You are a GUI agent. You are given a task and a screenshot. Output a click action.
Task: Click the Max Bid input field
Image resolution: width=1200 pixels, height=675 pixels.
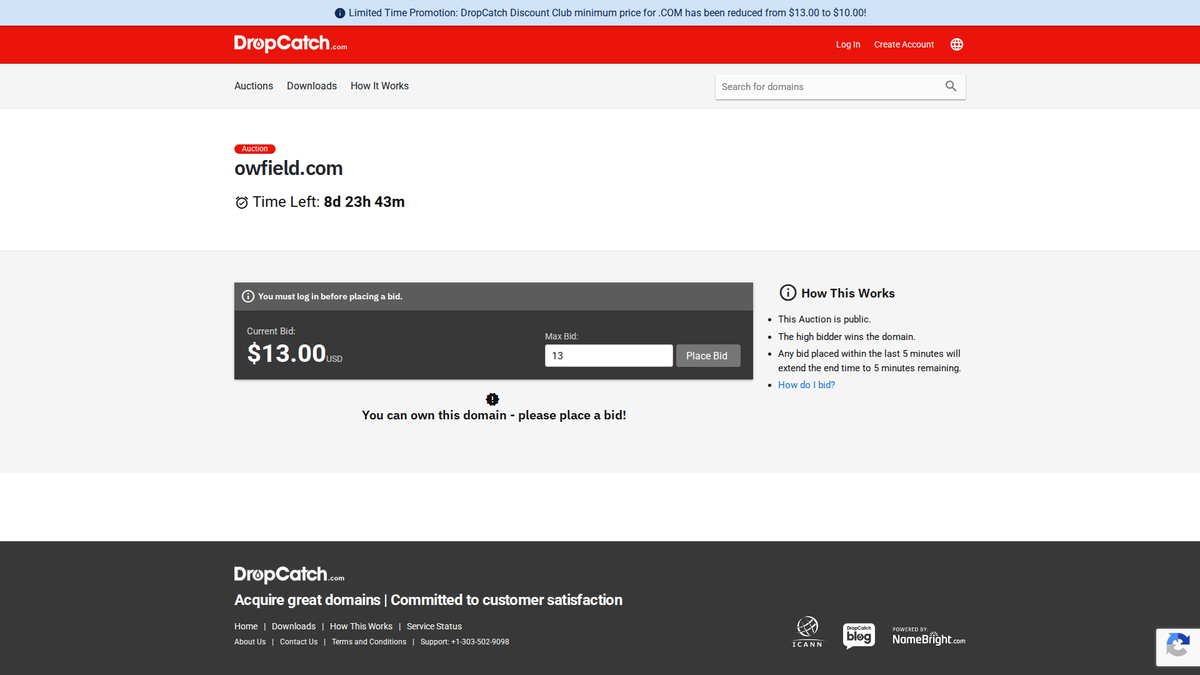pos(609,356)
